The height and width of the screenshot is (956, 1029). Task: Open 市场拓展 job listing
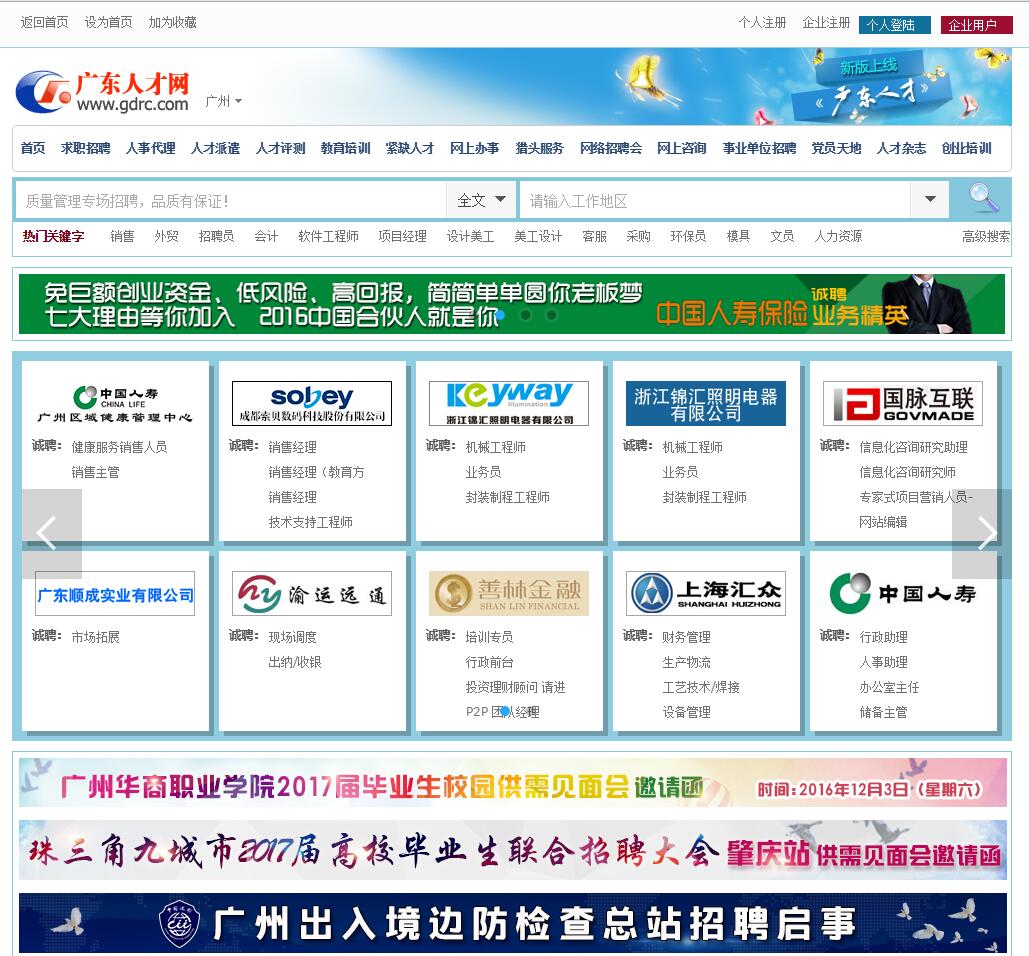point(96,637)
